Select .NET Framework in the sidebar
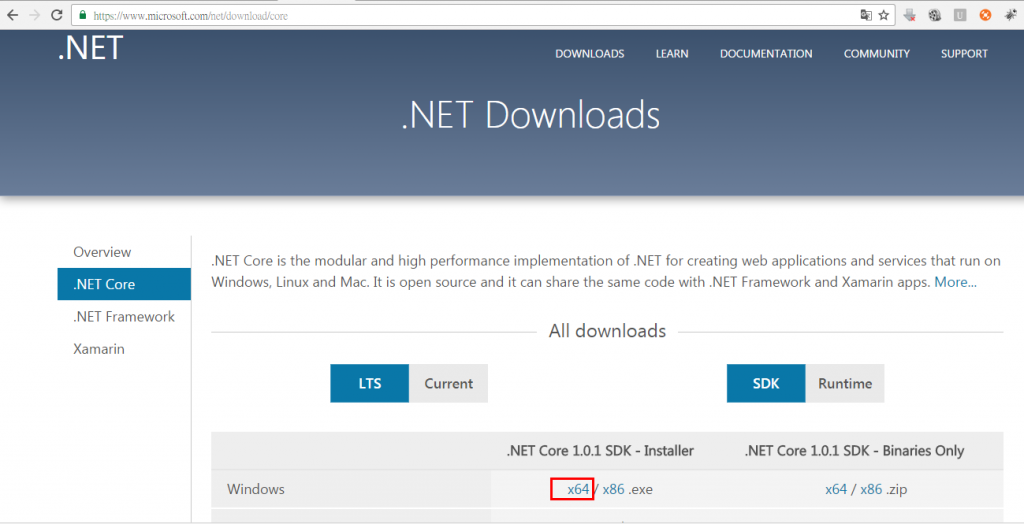This screenshot has width=1024, height=524. (124, 316)
